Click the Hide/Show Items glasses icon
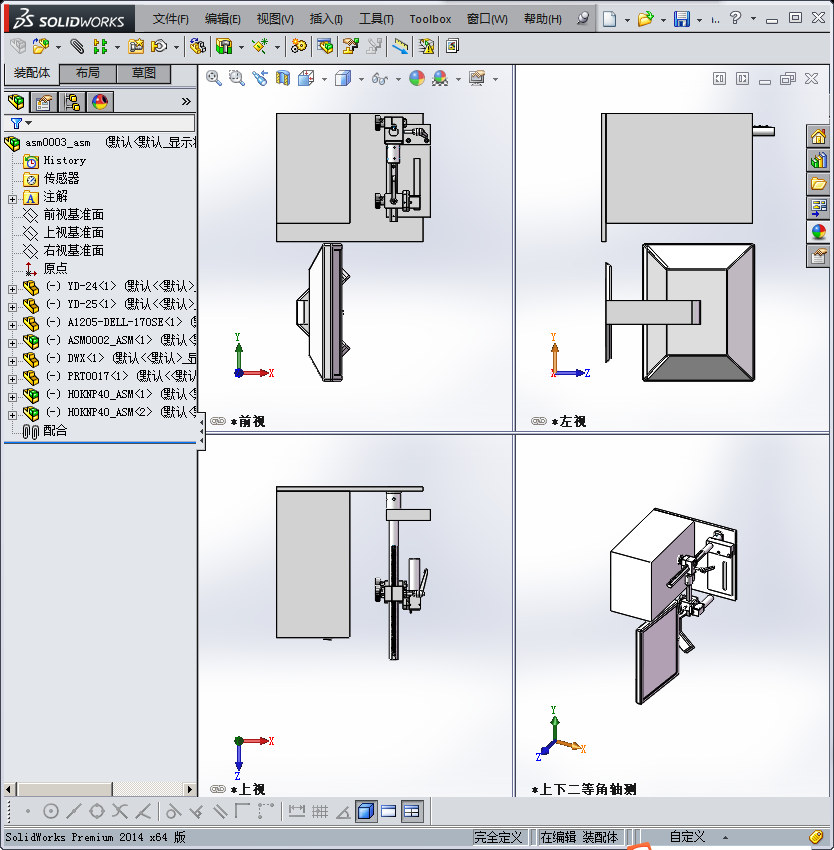834x850 pixels. (380, 79)
